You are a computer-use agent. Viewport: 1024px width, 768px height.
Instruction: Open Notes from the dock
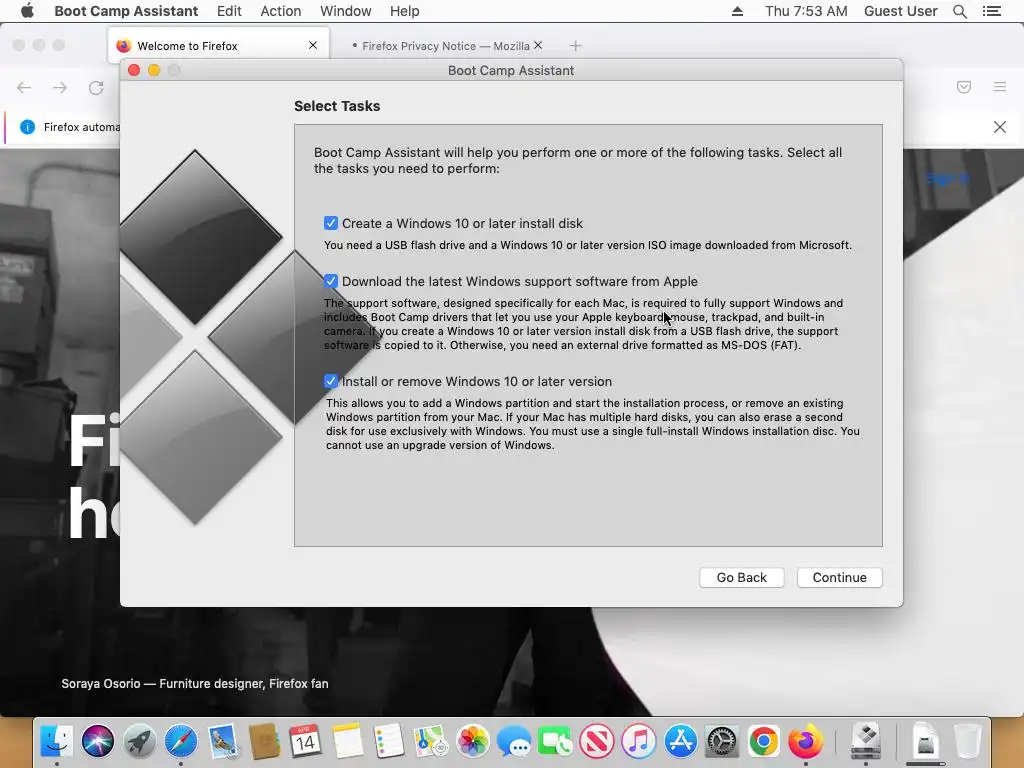tap(347, 742)
